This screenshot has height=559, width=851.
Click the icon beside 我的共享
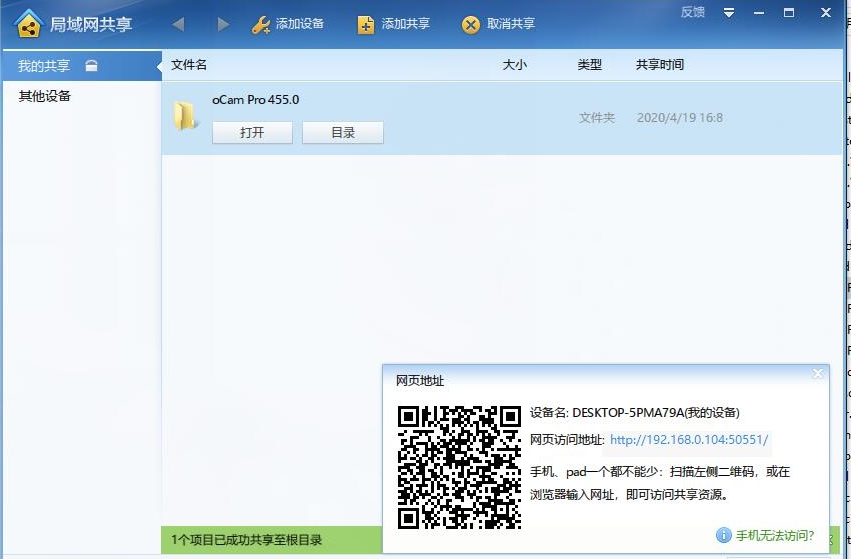[91, 66]
